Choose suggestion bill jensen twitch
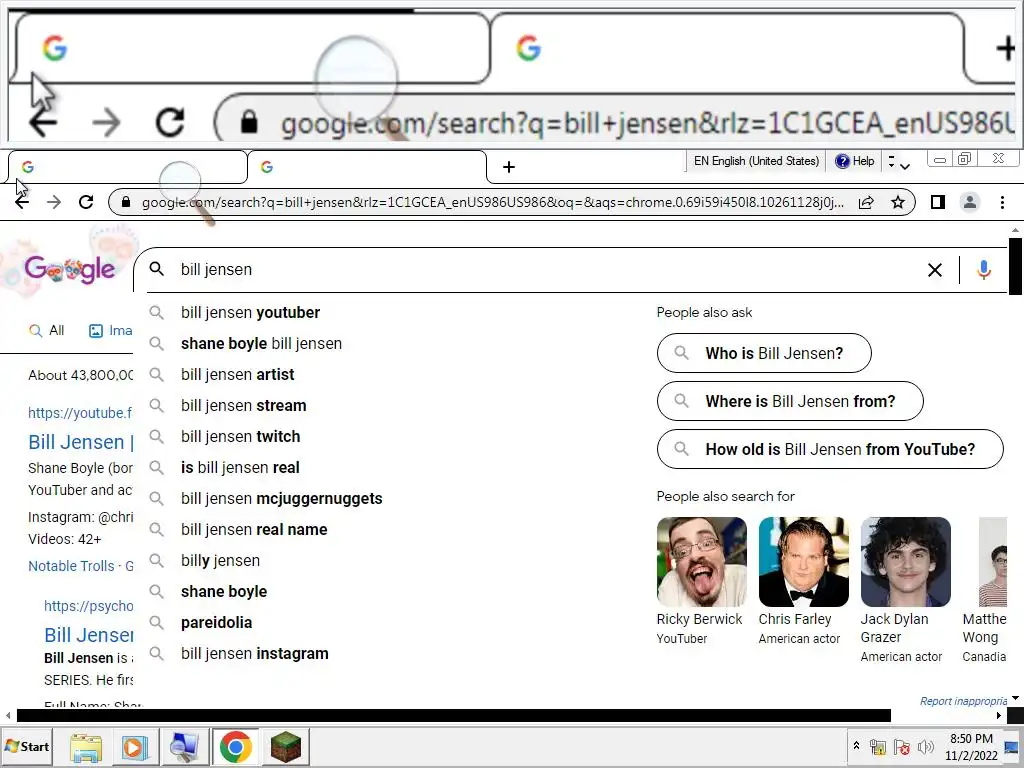 (240, 436)
